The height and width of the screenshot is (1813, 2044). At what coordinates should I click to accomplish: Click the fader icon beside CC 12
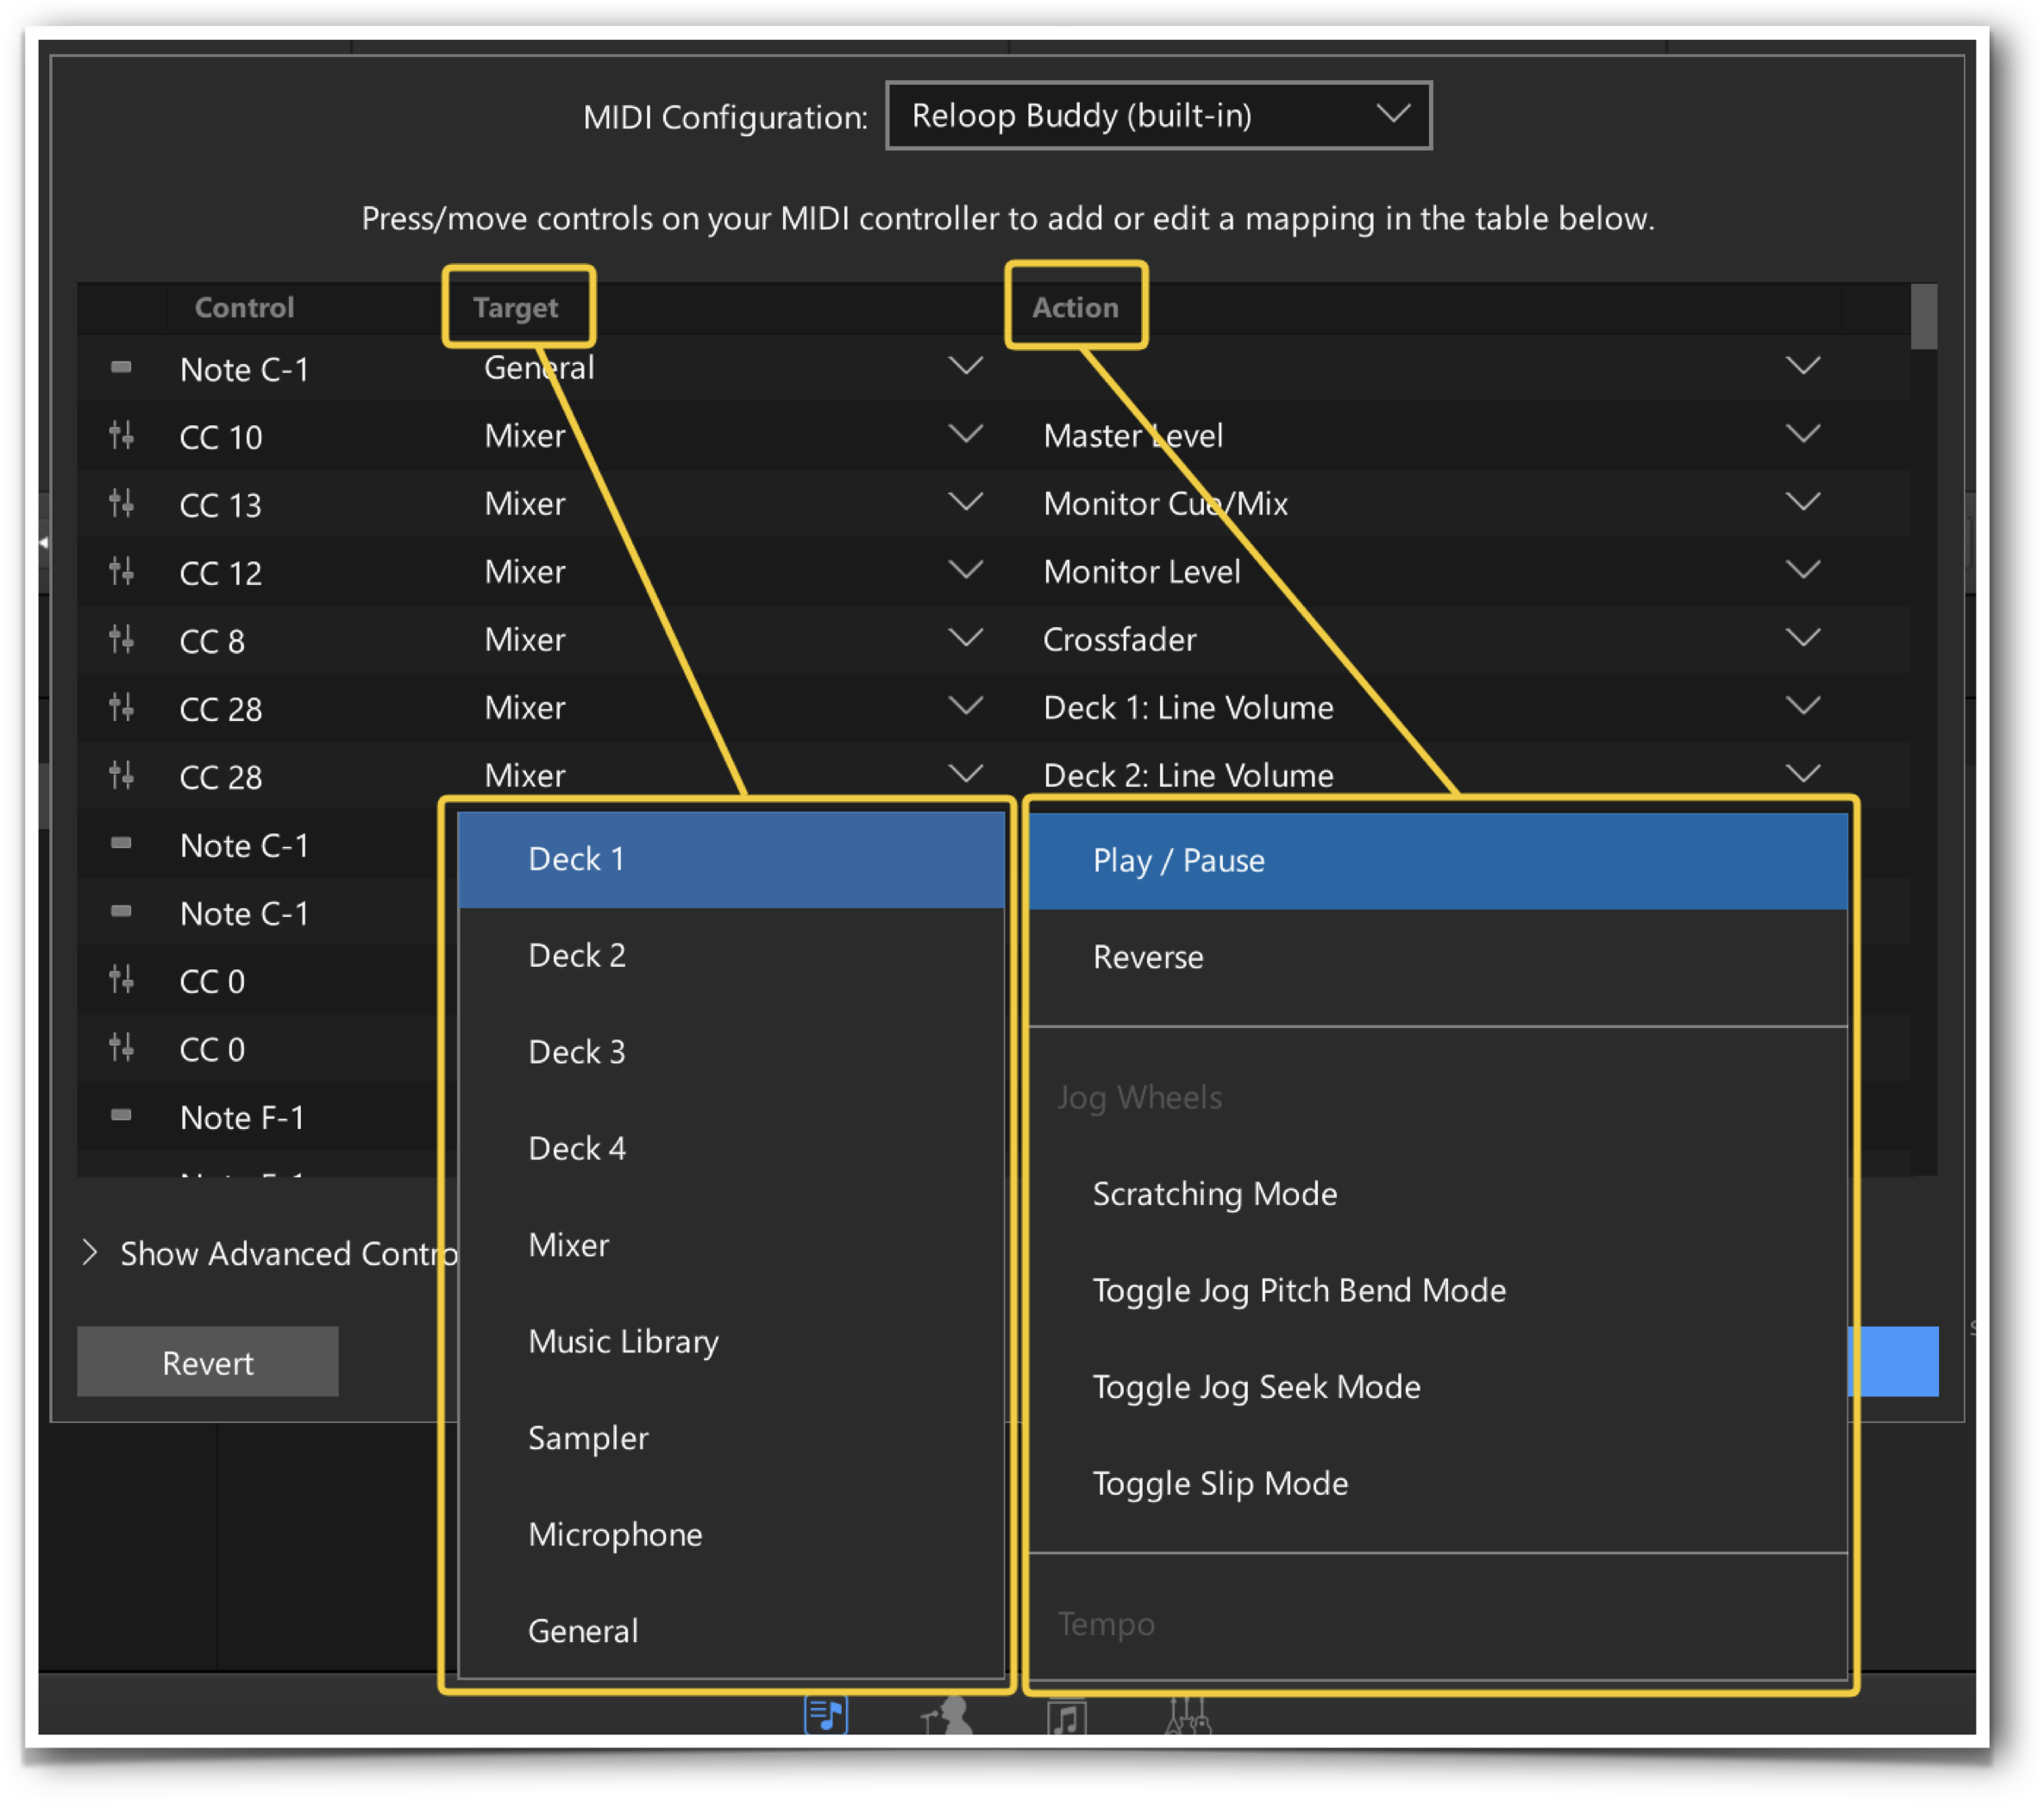(121, 572)
